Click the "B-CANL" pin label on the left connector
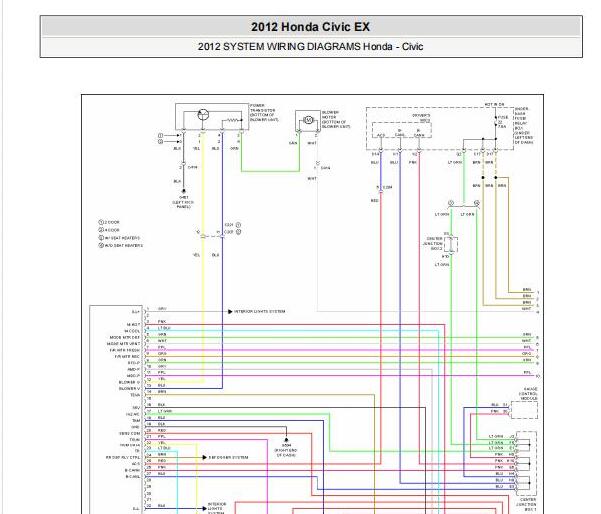 click(x=133, y=477)
